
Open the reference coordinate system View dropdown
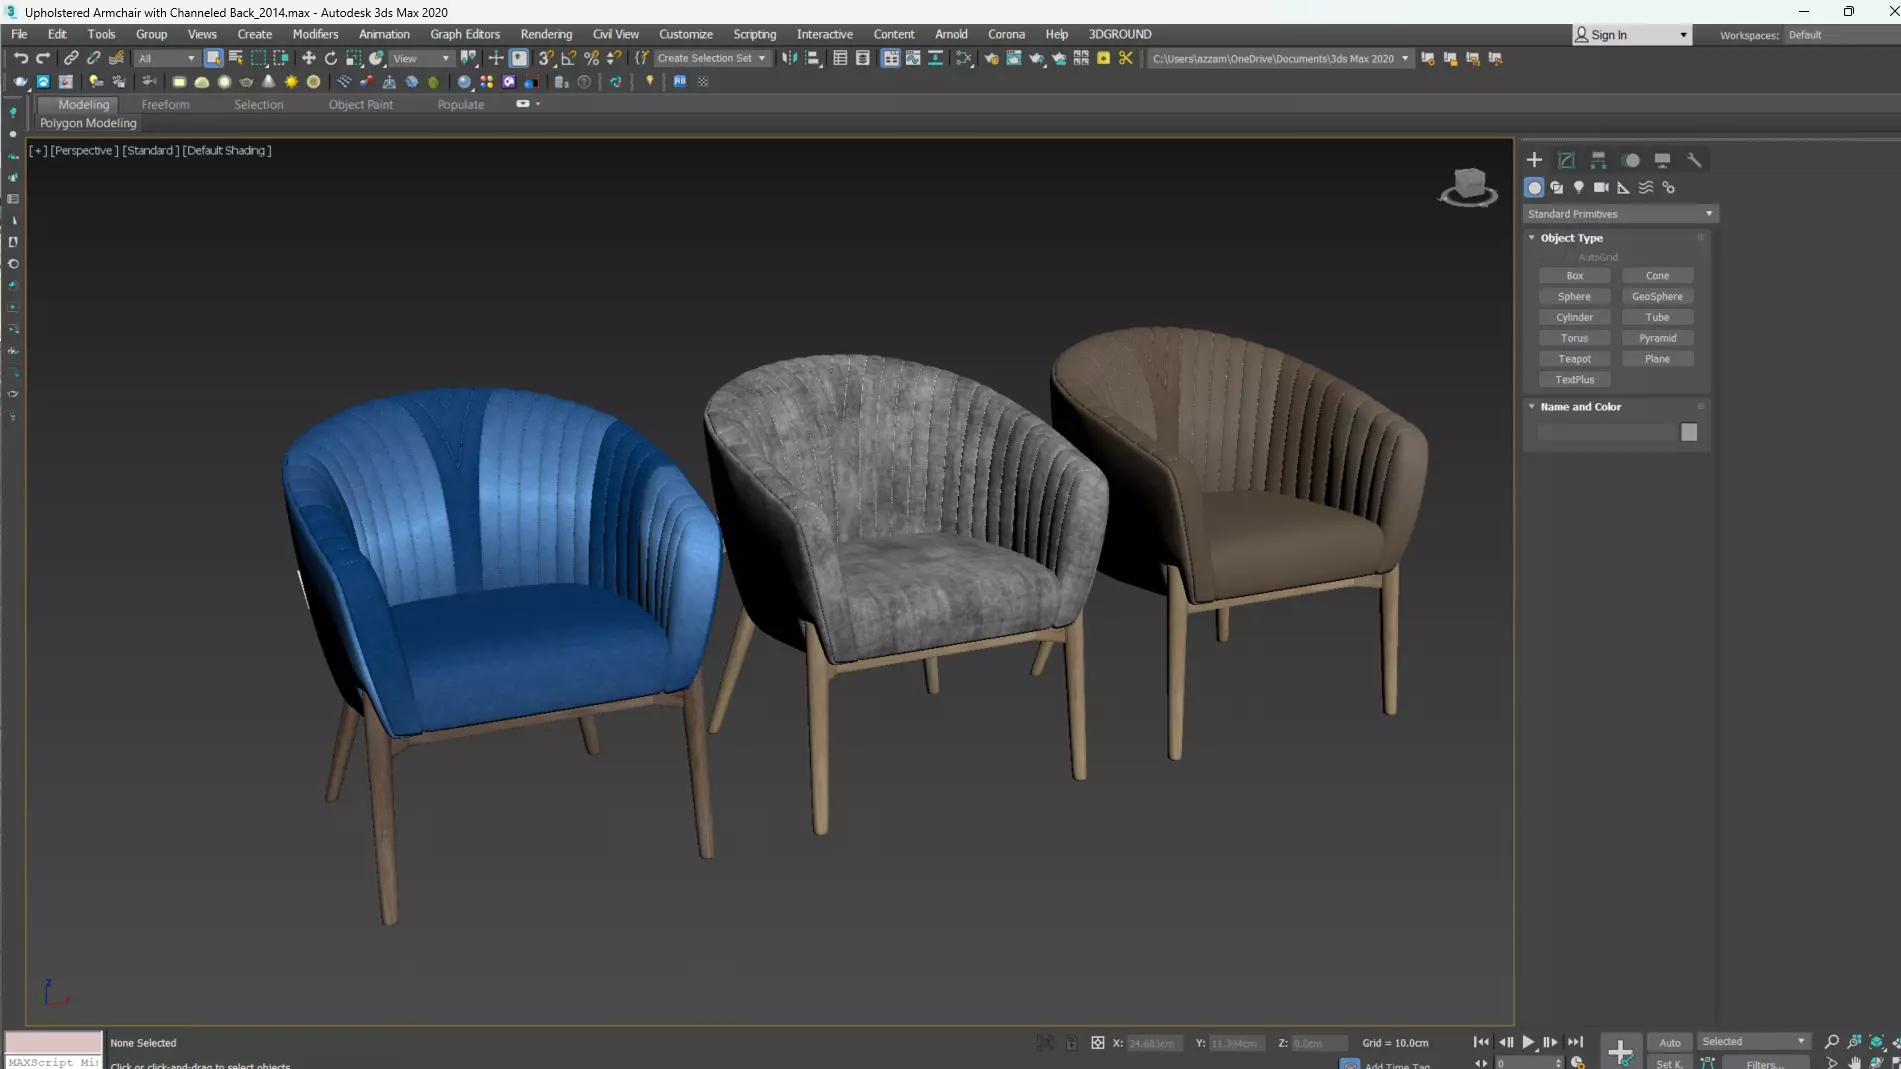(421, 58)
